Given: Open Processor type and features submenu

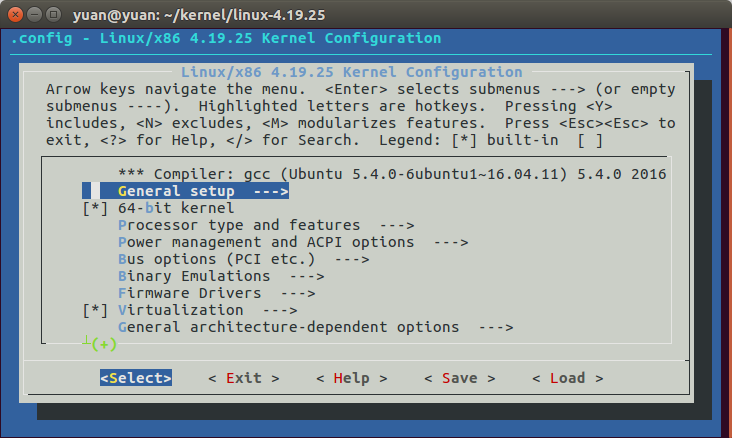Looking at the screenshot, I should click(x=266, y=226).
